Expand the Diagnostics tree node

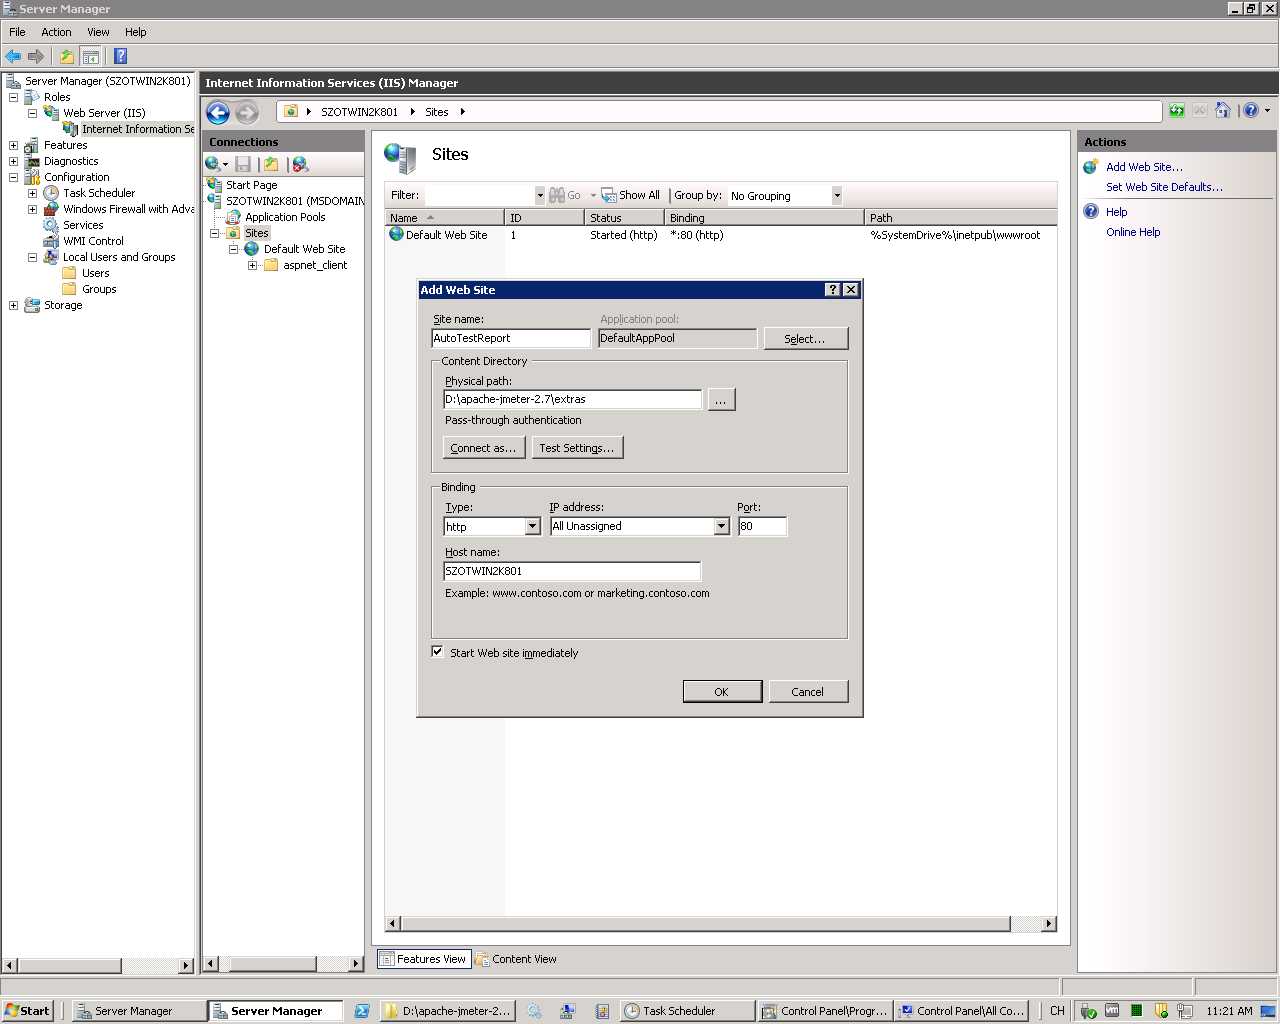tap(13, 161)
